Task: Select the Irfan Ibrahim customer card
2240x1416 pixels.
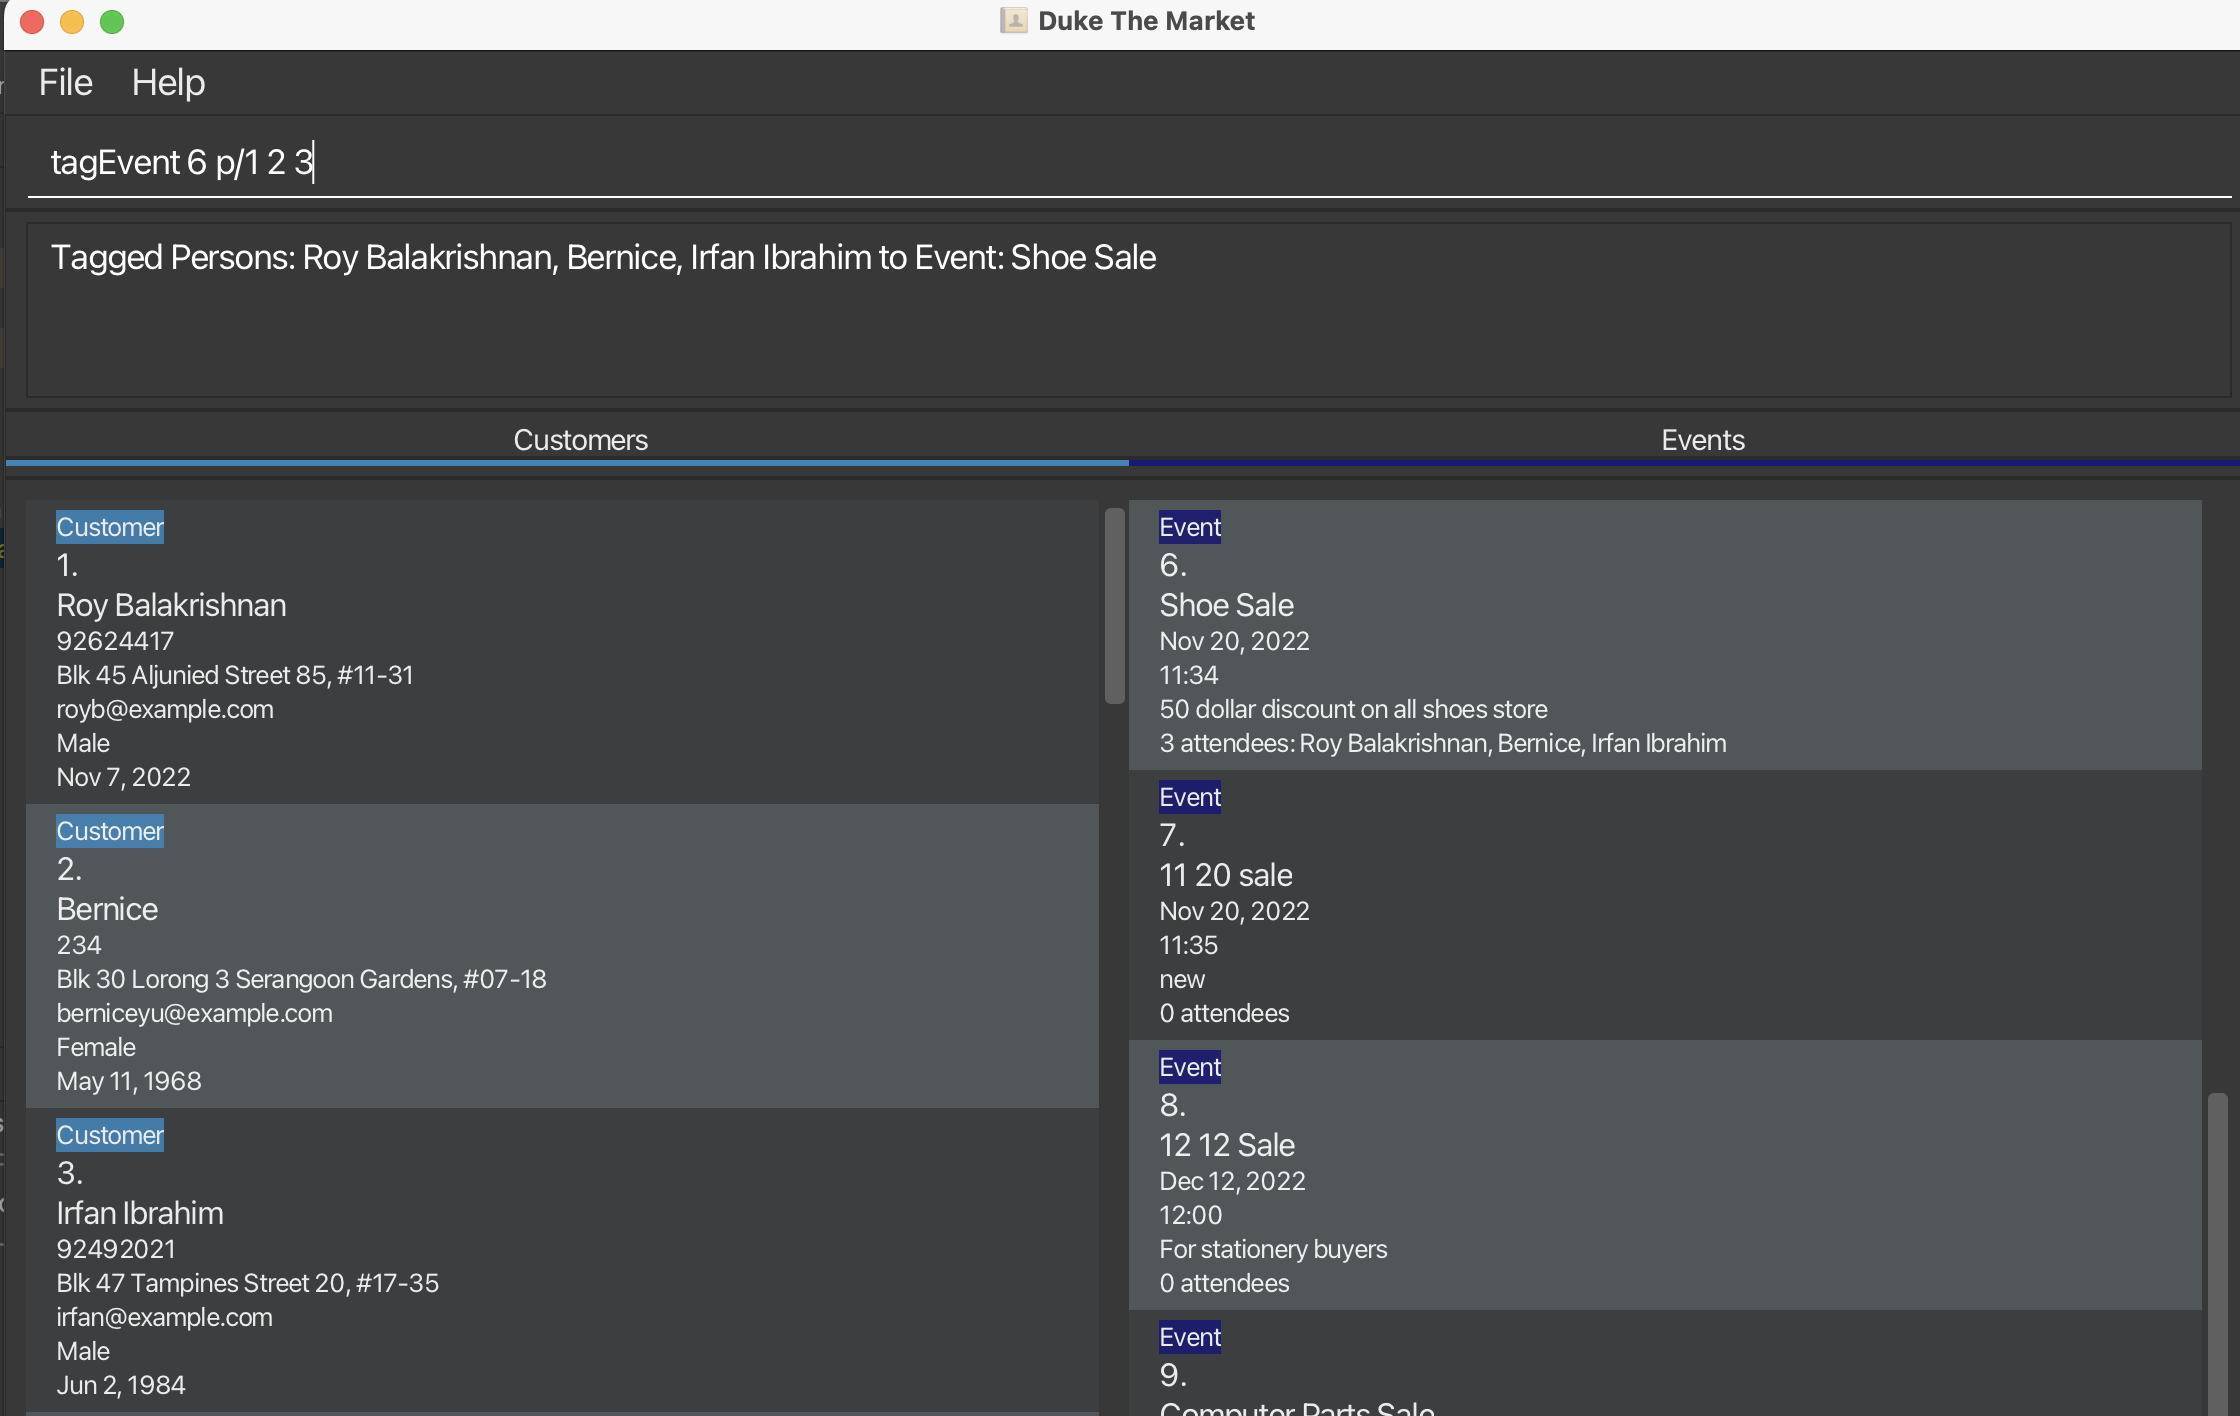Action: (x=560, y=1260)
